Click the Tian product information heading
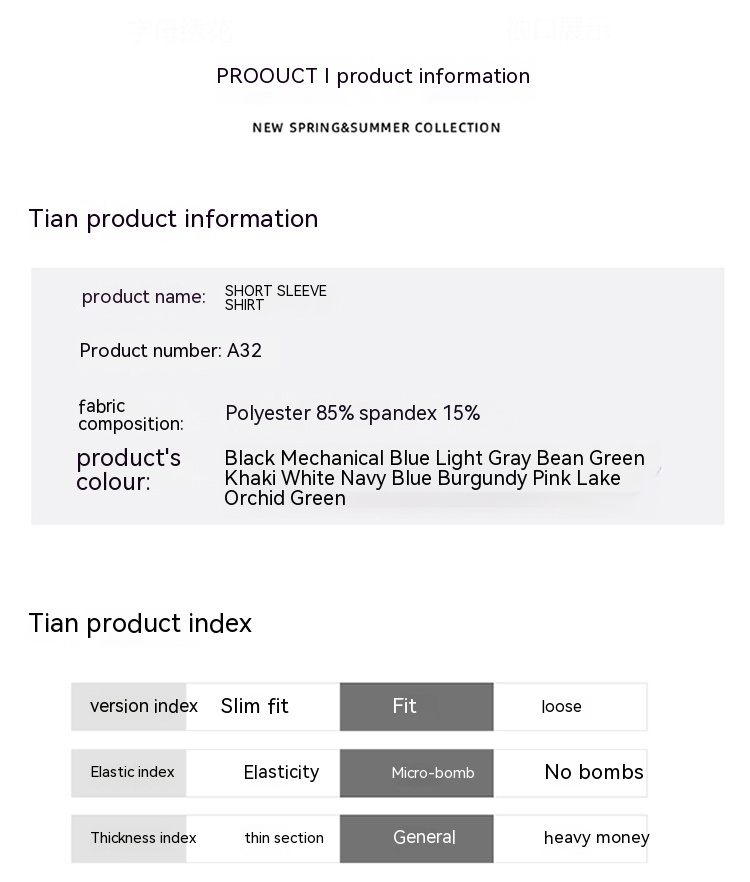The image size is (750, 882). click(173, 219)
